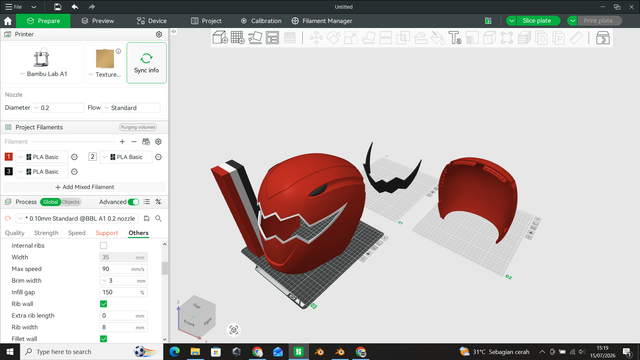This screenshot has width=640, height=360.
Task: Select the Measure ruler tool
Action: [576, 38]
